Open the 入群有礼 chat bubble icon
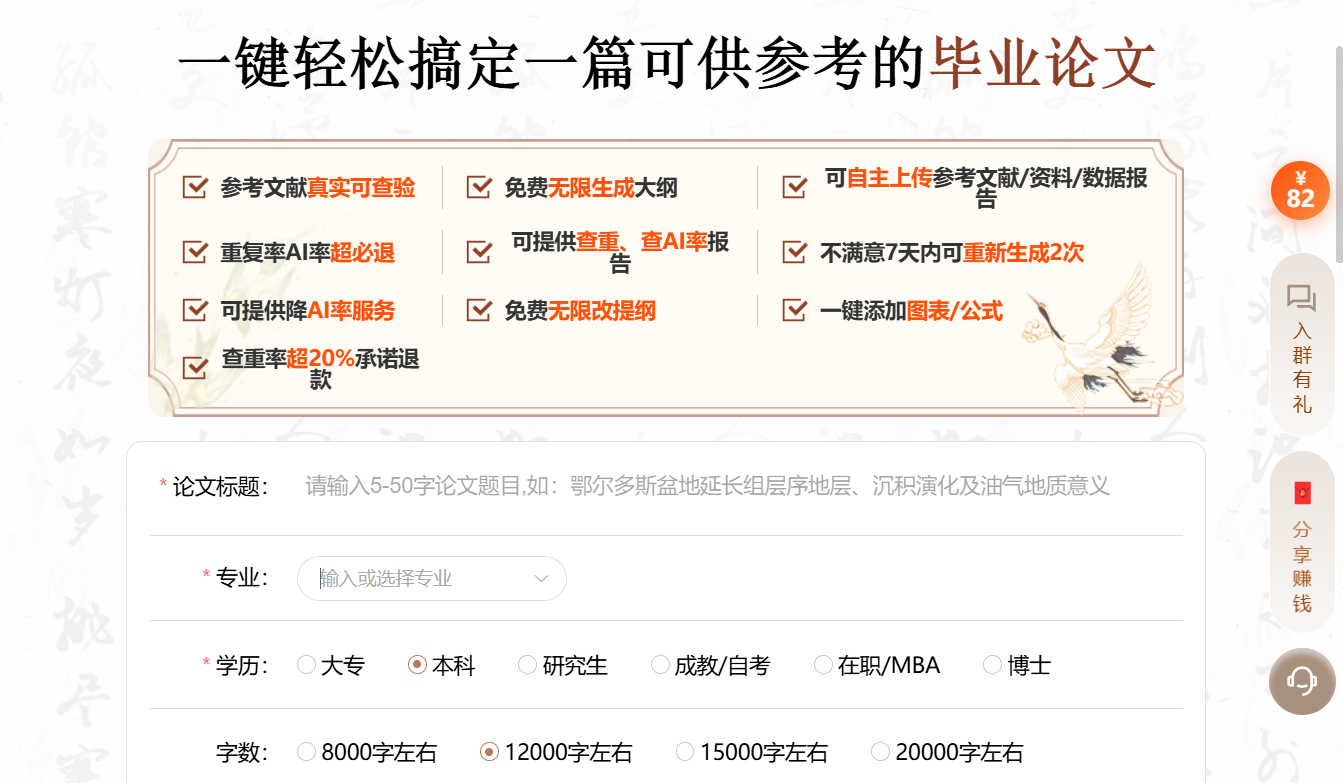This screenshot has width=1343, height=783. [1301, 298]
